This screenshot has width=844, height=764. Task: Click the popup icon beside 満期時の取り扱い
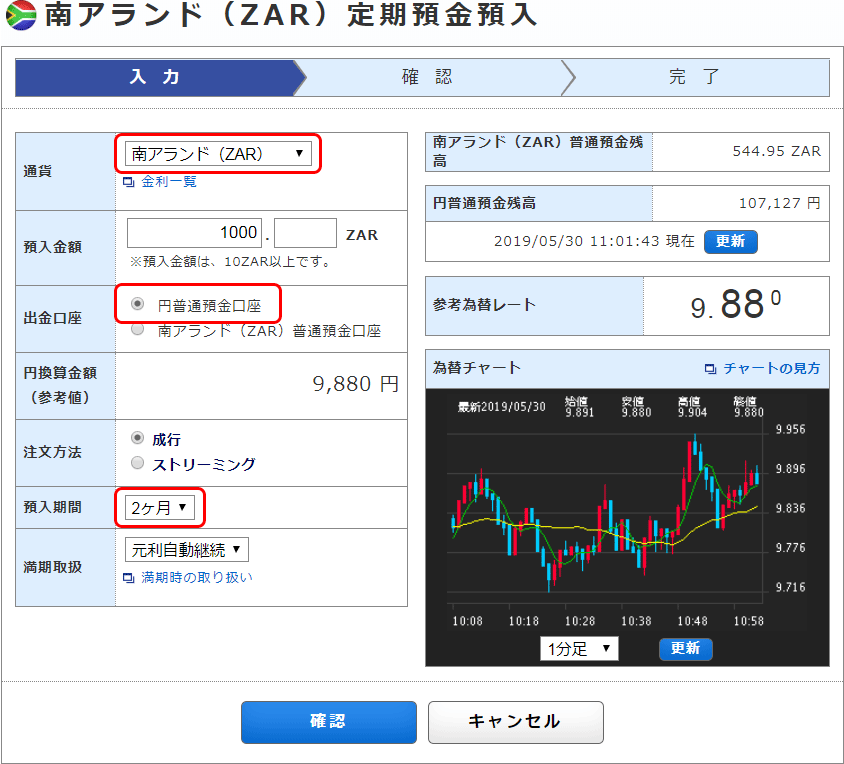point(129,578)
